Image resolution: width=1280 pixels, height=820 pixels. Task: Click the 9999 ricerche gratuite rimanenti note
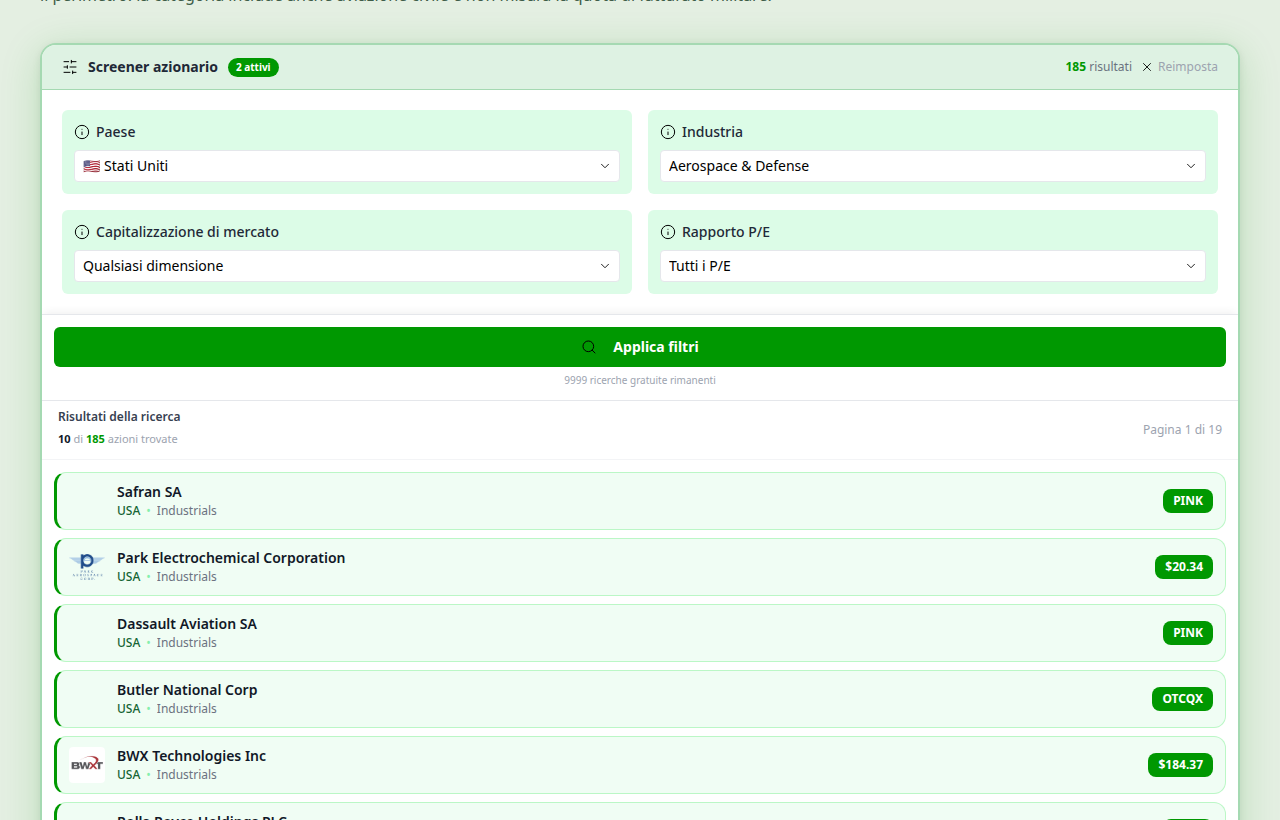(640, 381)
